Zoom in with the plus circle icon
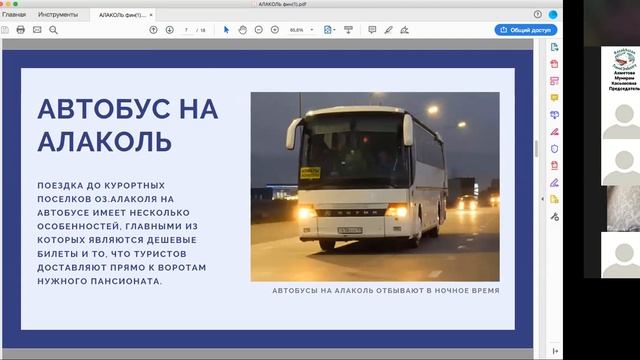Screen dimensions: 640x360 click(x=275, y=30)
